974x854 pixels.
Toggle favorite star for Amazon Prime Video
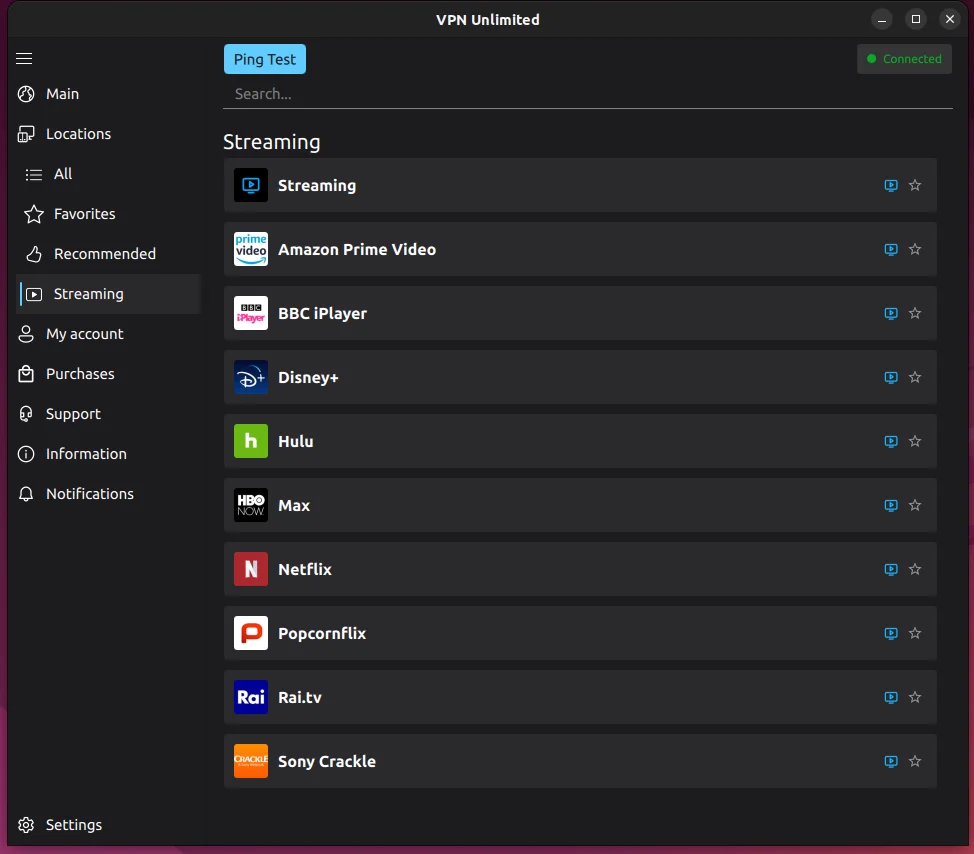pos(915,249)
